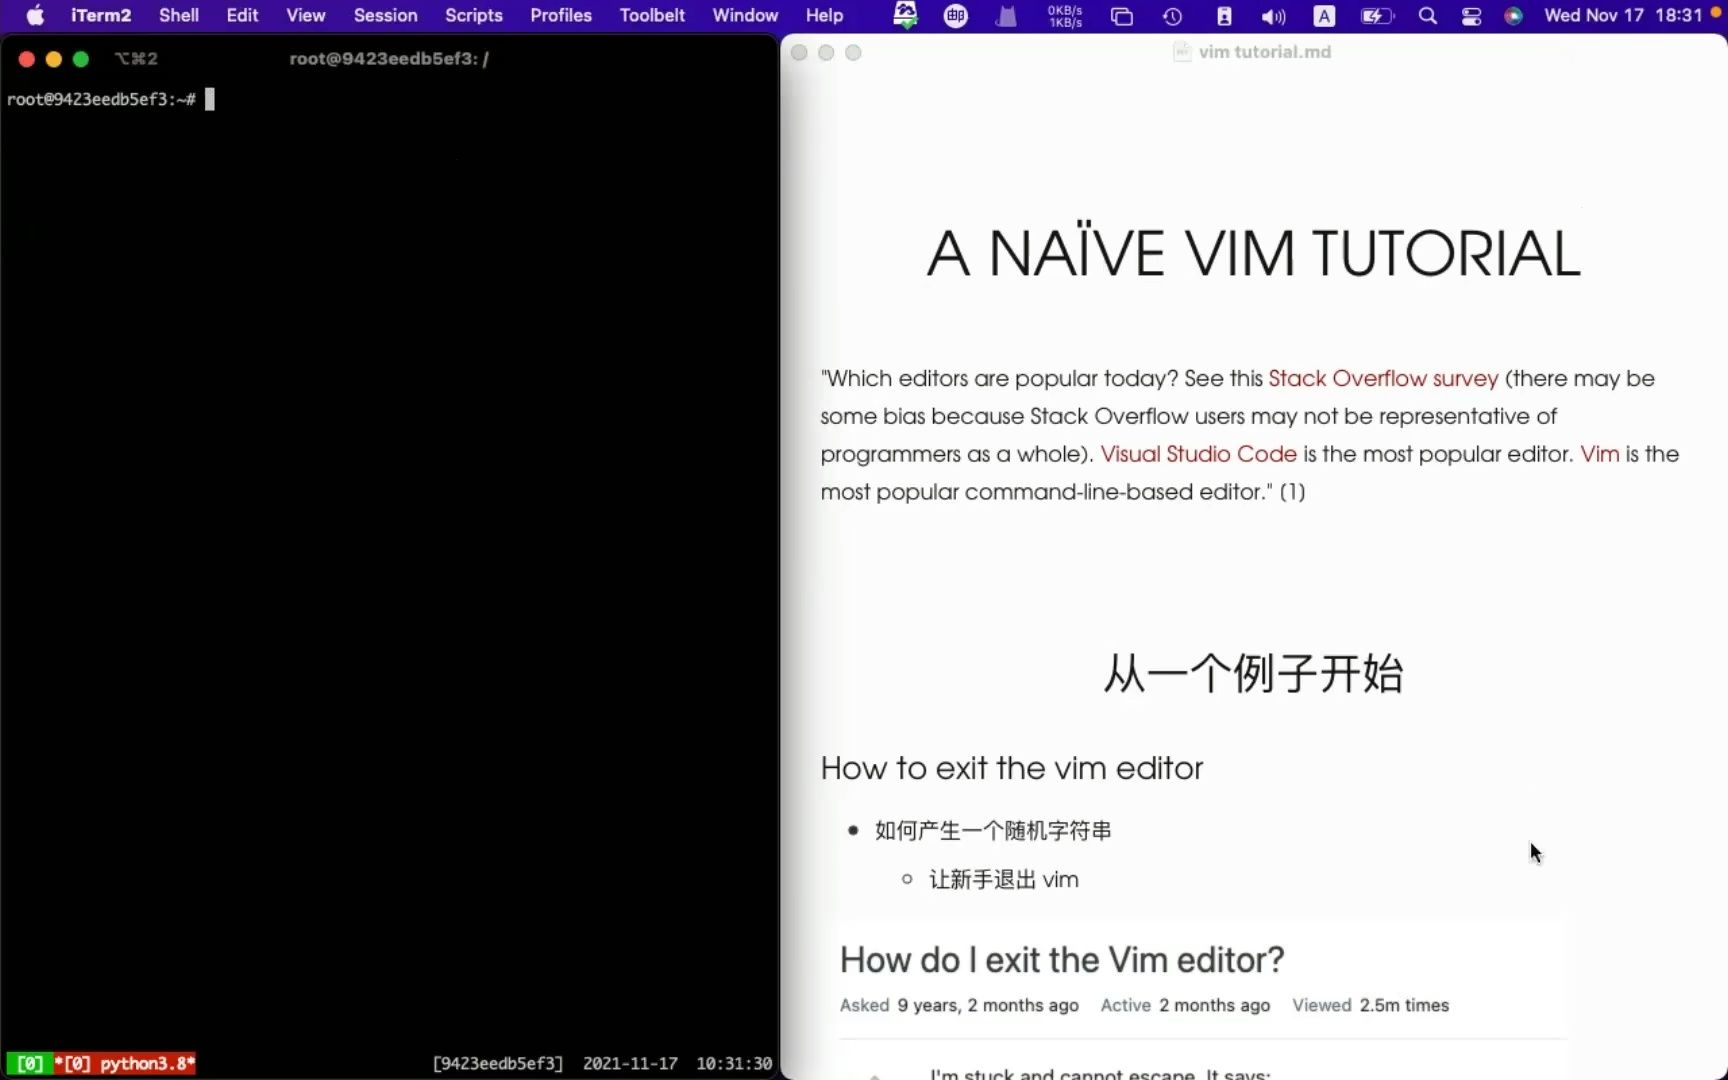Open Spotlight search magnifier

click(1428, 16)
